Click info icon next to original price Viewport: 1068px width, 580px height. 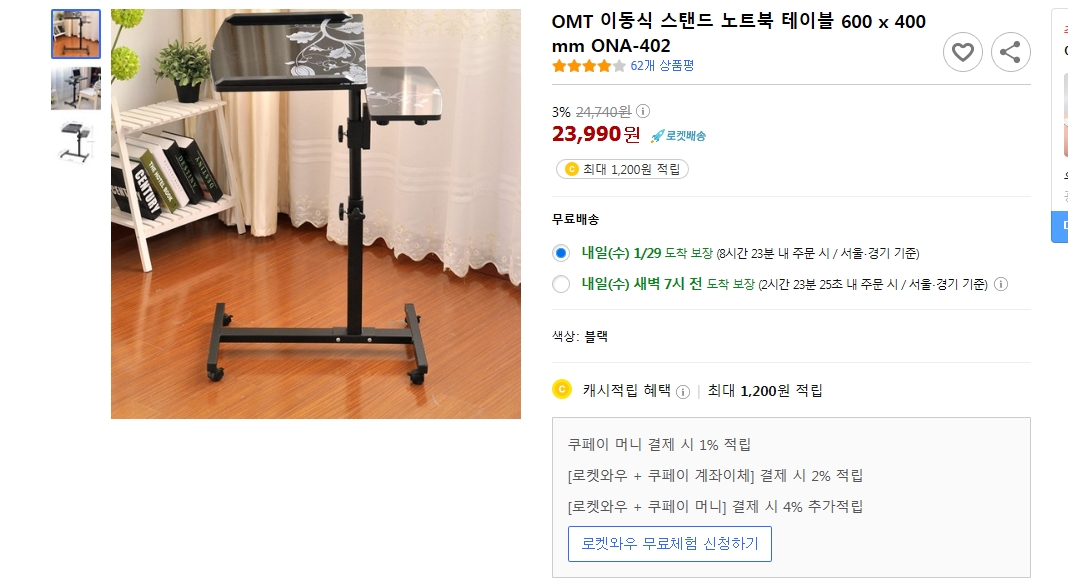[x=643, y=111]
